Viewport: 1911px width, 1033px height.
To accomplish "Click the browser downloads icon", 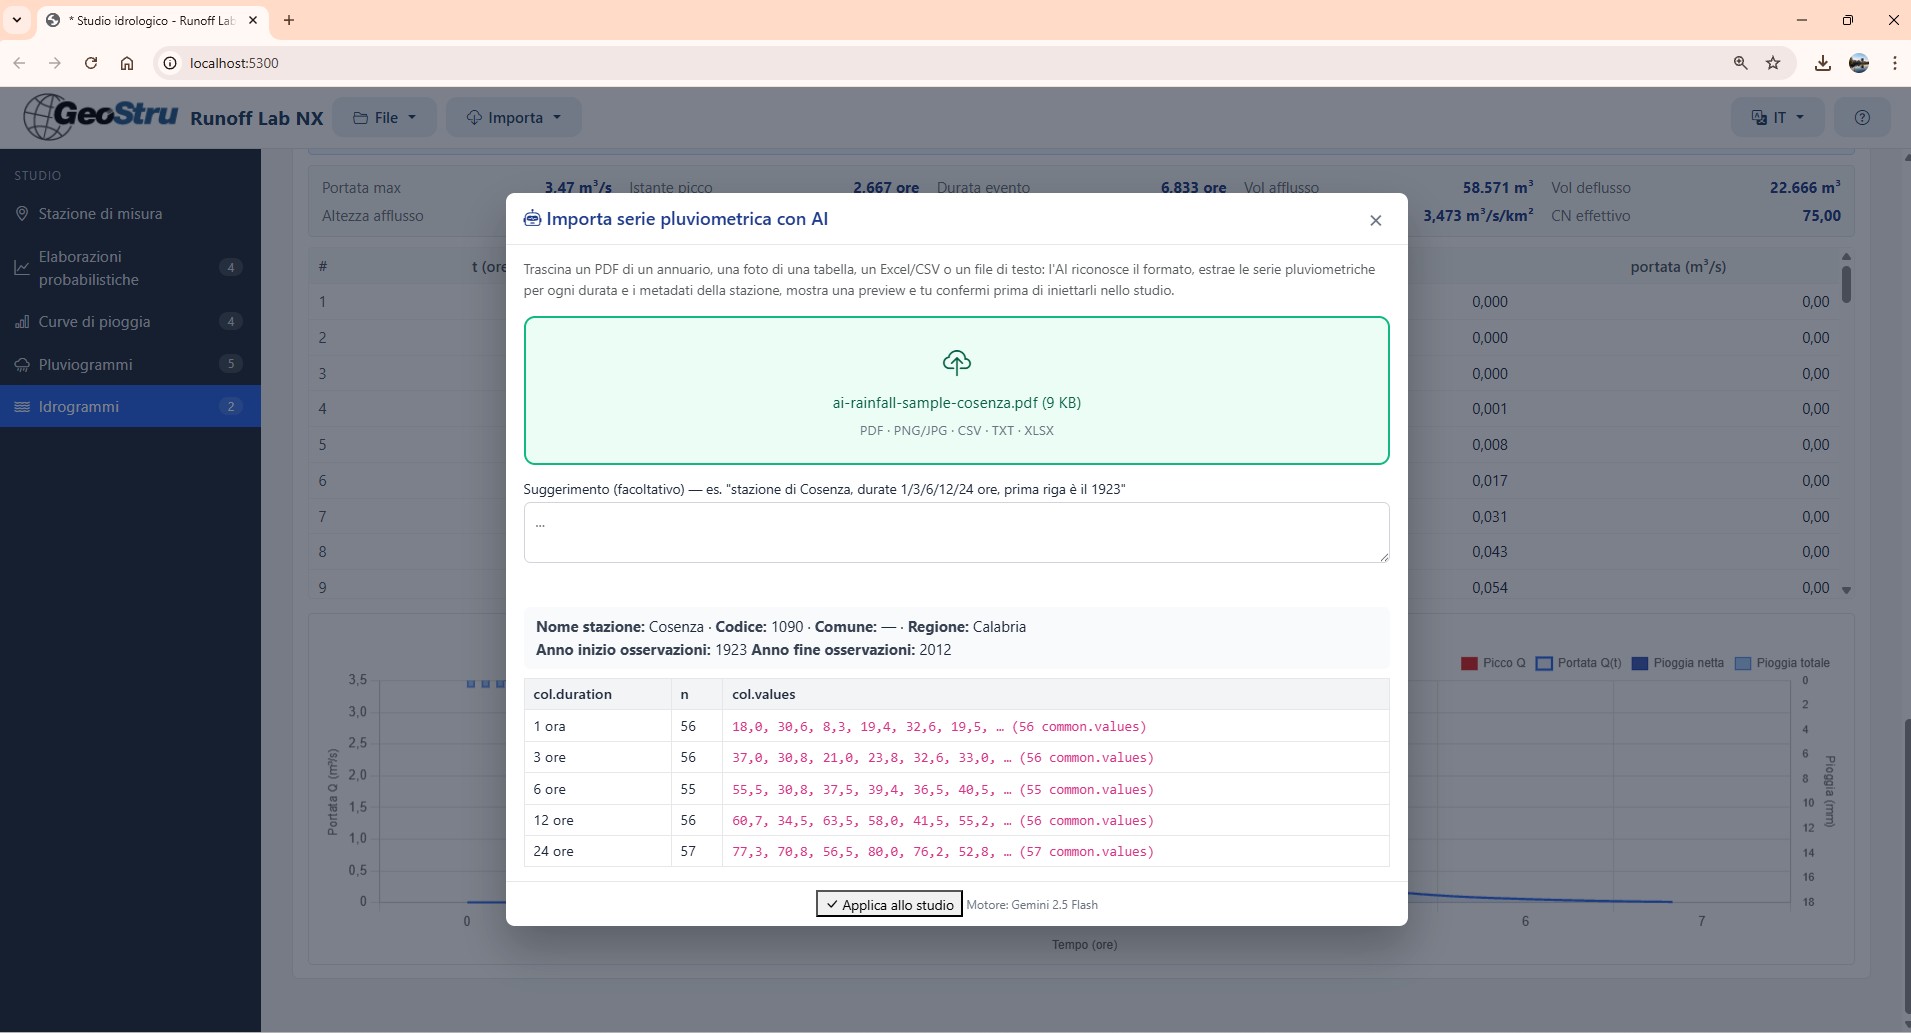I will click(1822, 63).
